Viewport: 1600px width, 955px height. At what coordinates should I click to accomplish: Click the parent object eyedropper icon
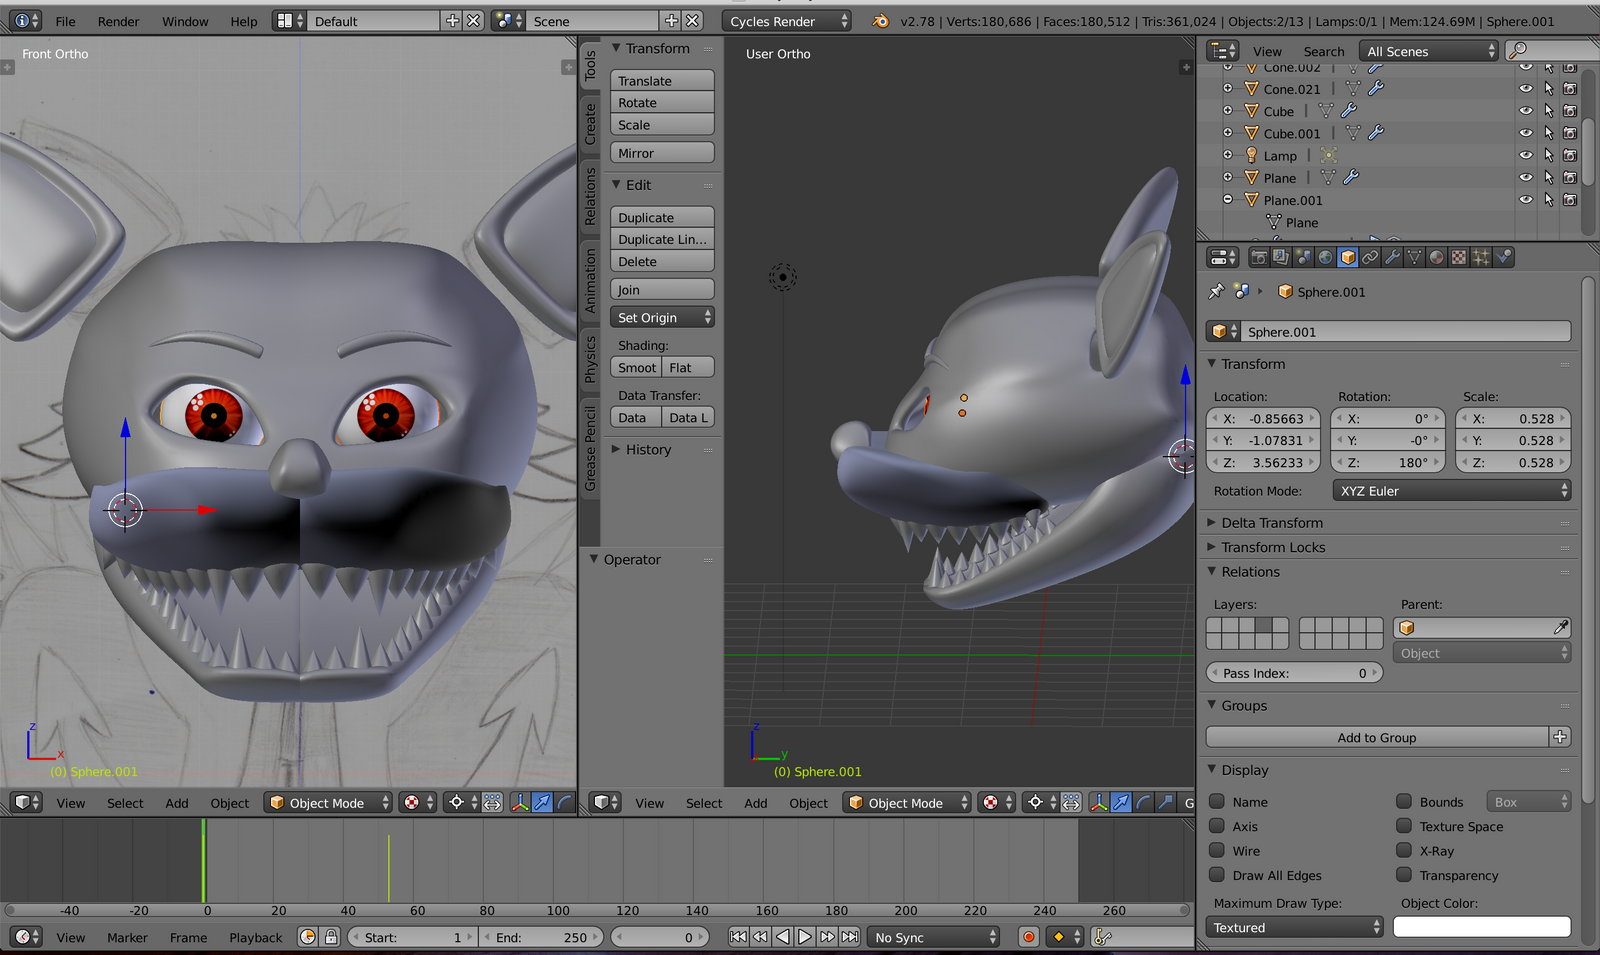pyautogui.click(x=1560, y=627)
